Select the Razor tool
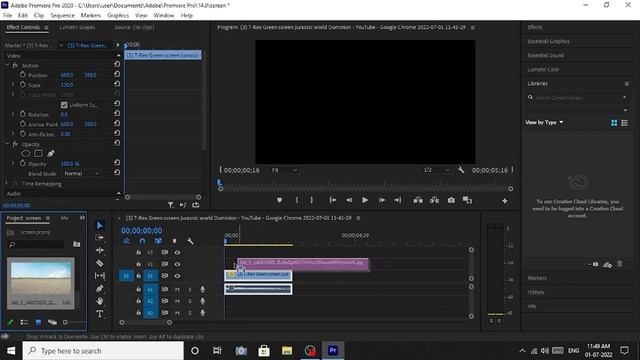This screenshot has width=640, height=360. [x=100, y=263]
